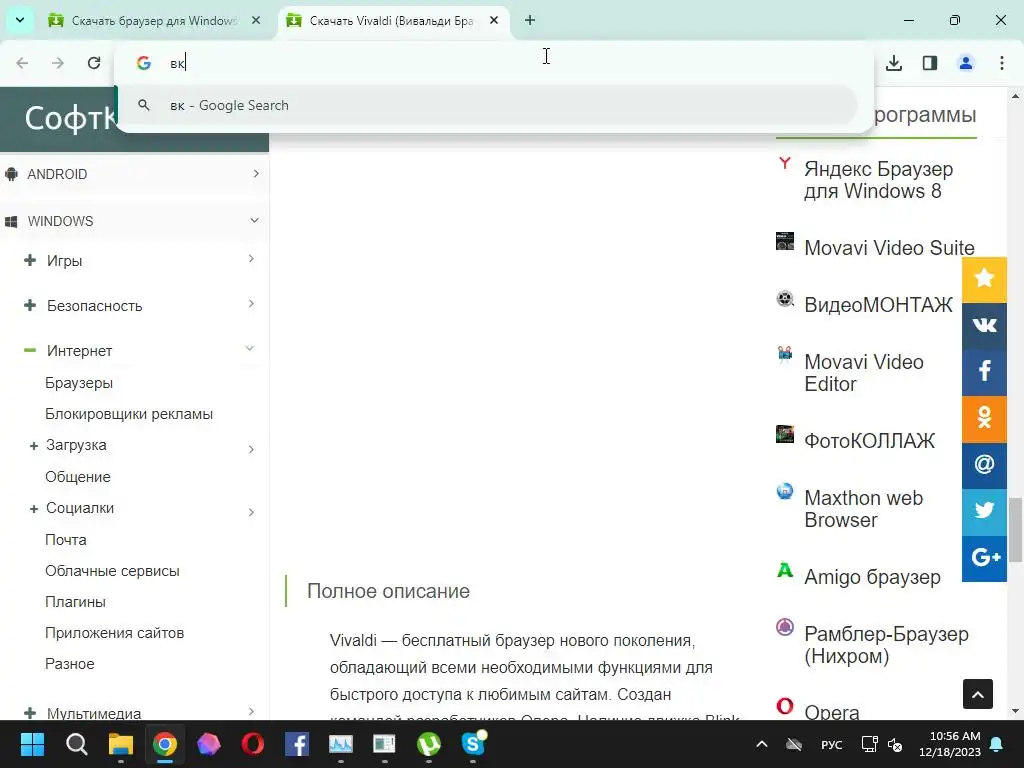Open the Chrome profile avatar
This screenshot has width=1024, height=768.
click(x=966, y=63)
